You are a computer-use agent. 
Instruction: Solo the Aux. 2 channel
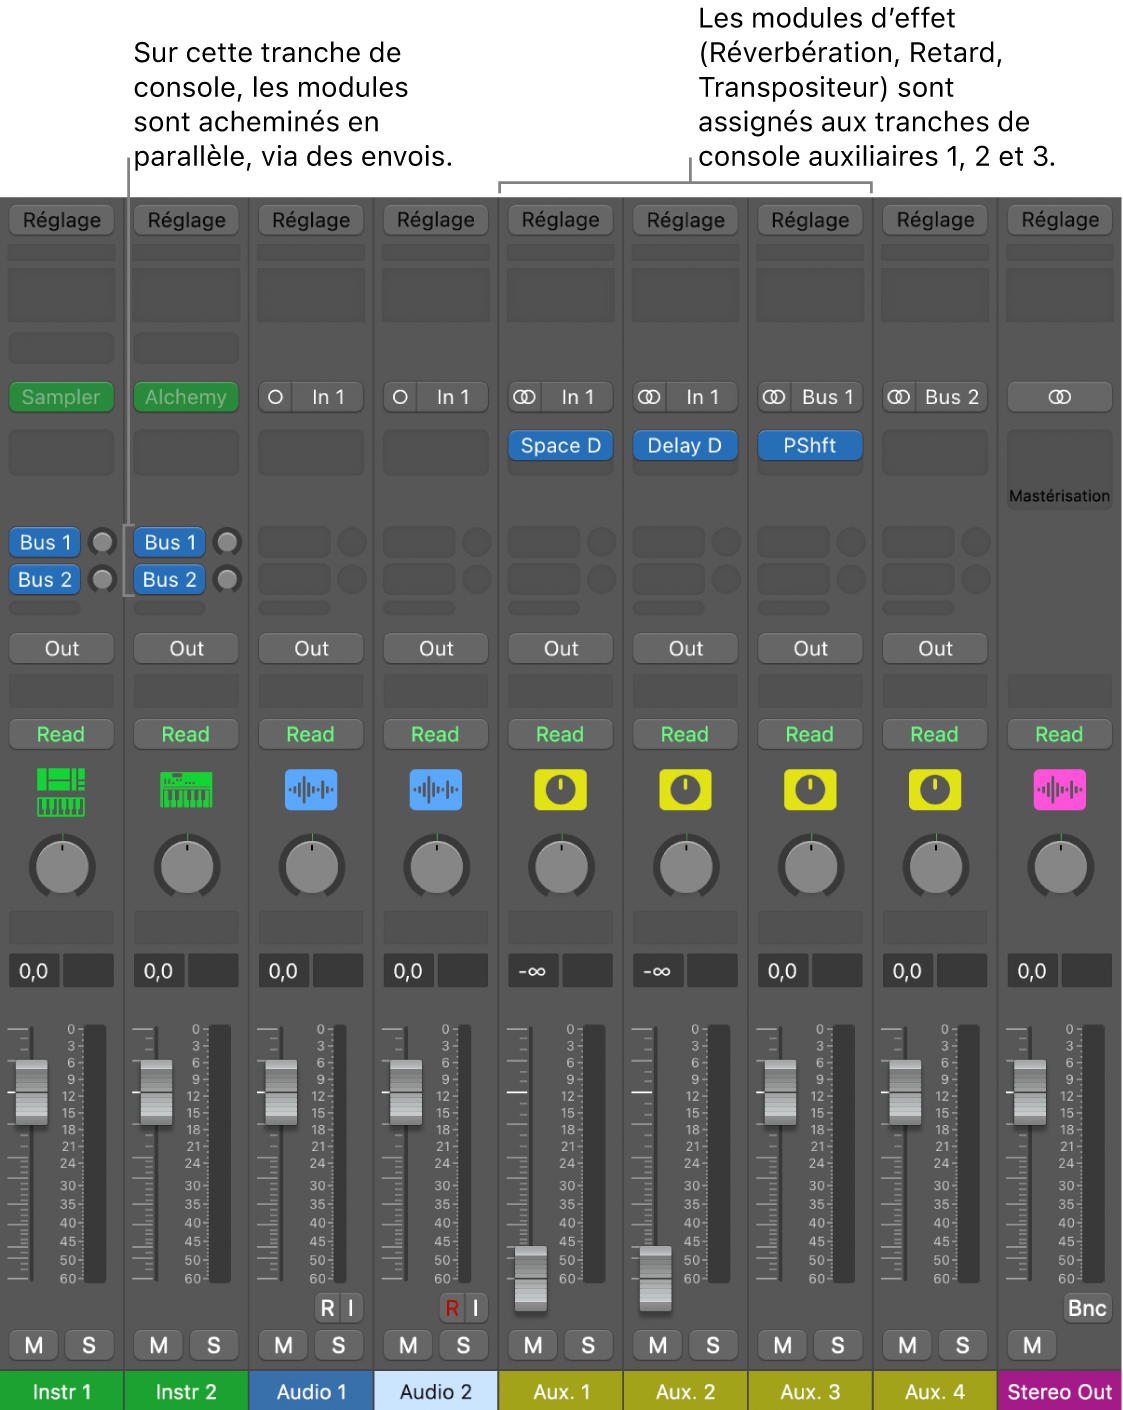pyautogui.click(x=713, y=1345)
